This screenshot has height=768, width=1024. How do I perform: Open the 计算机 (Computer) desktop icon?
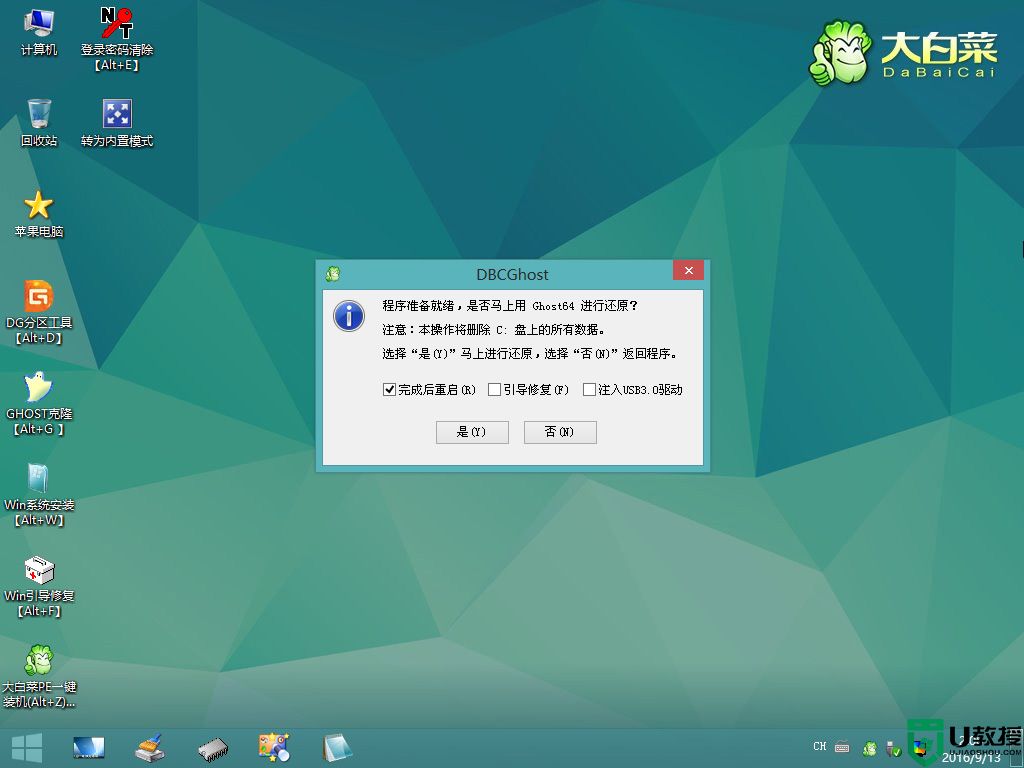click(39, 32)
